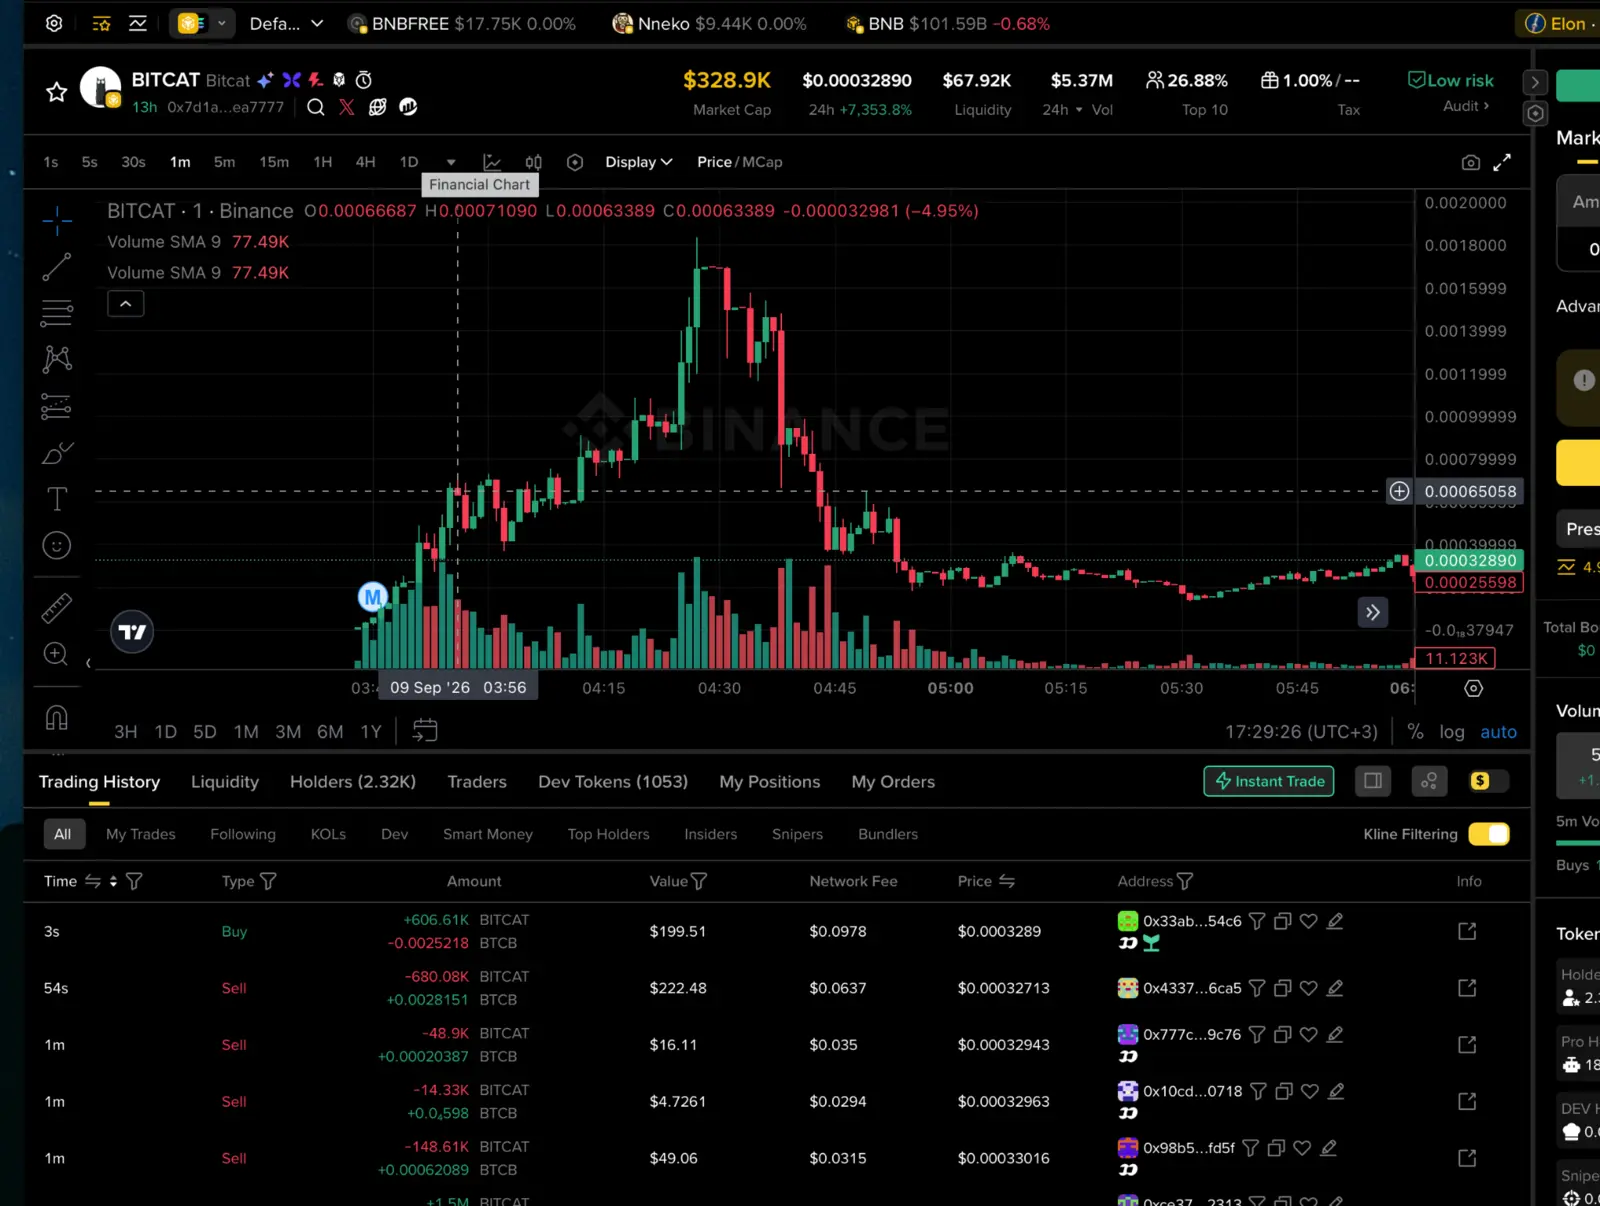Open the emoji sticker tool
Screen dimensions: 1600x1206
click(x=56, y=545)
